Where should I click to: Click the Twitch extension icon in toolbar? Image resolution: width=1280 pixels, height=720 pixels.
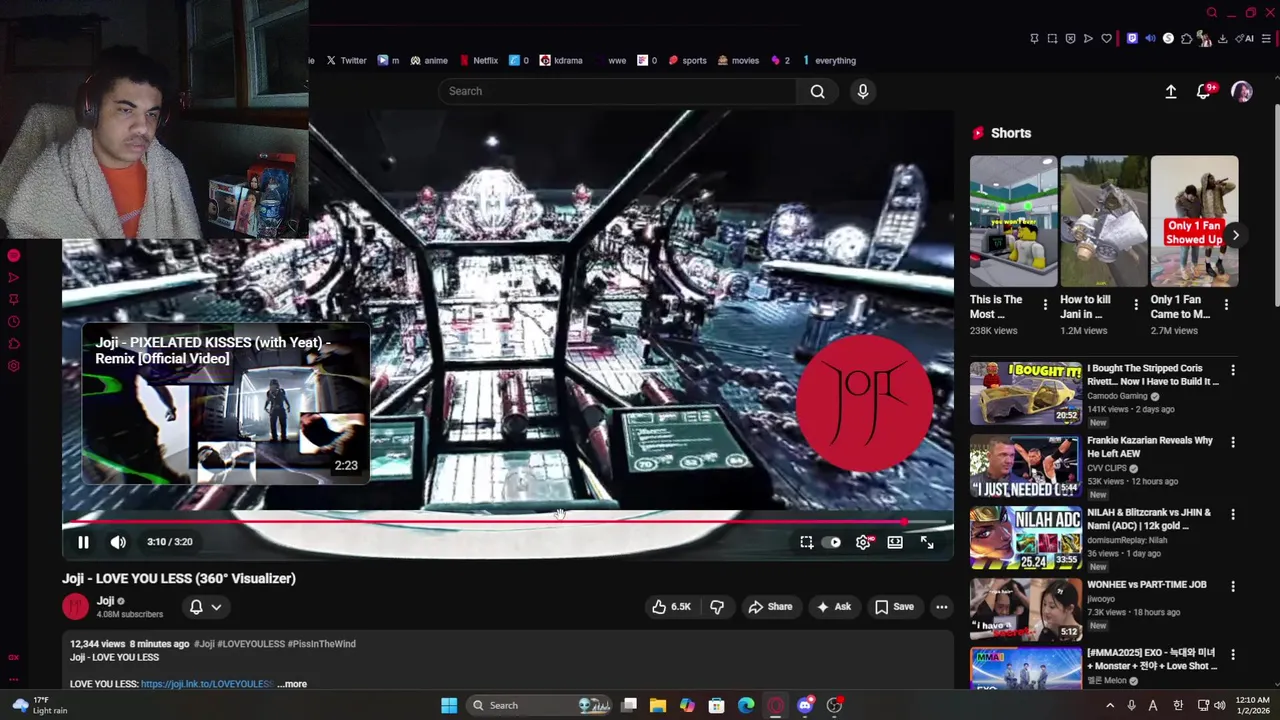1132,39
